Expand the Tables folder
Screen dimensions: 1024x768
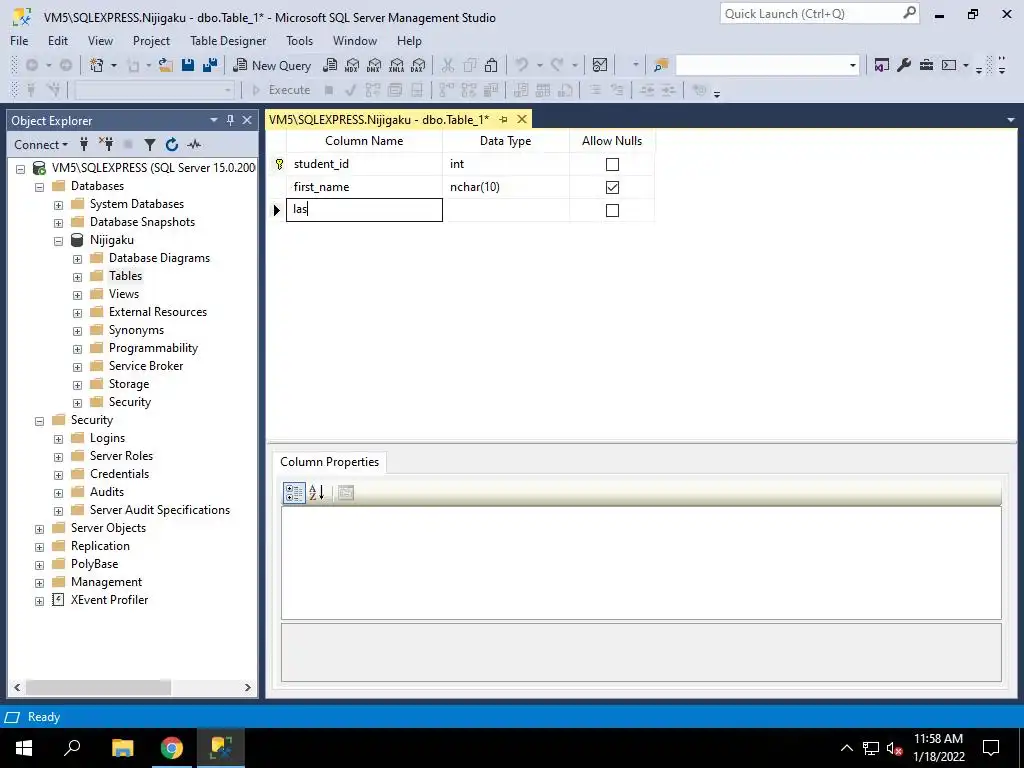(77, 277)
